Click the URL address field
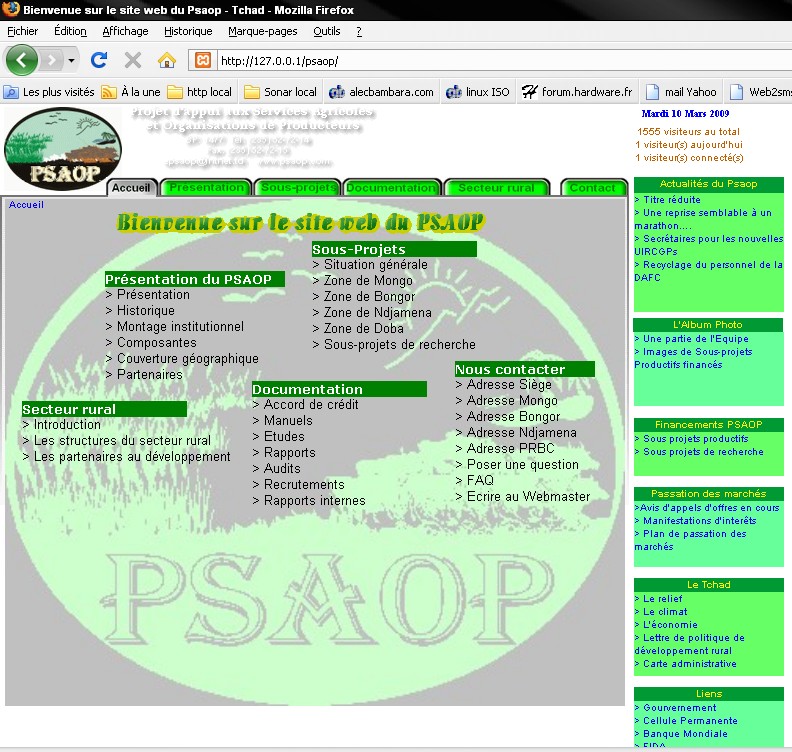The image size is (792, 752). [490, 60]
